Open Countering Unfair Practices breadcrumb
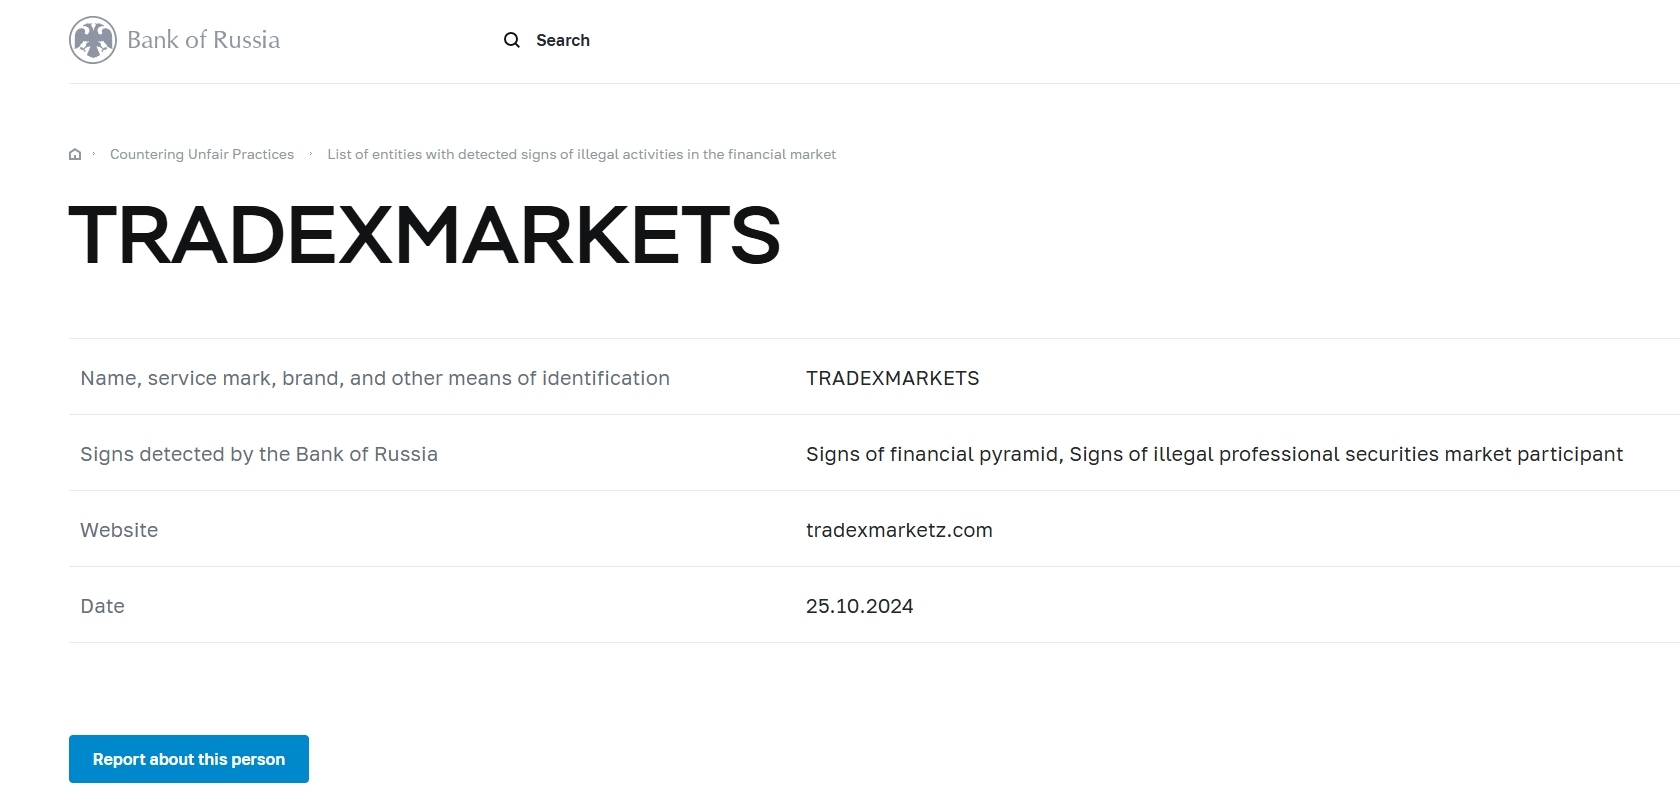 (202, 154)
